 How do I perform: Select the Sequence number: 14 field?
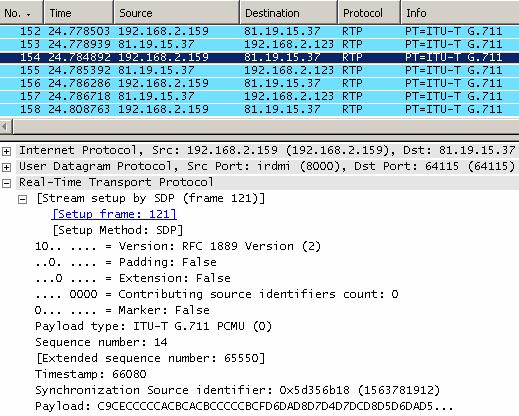101,342
